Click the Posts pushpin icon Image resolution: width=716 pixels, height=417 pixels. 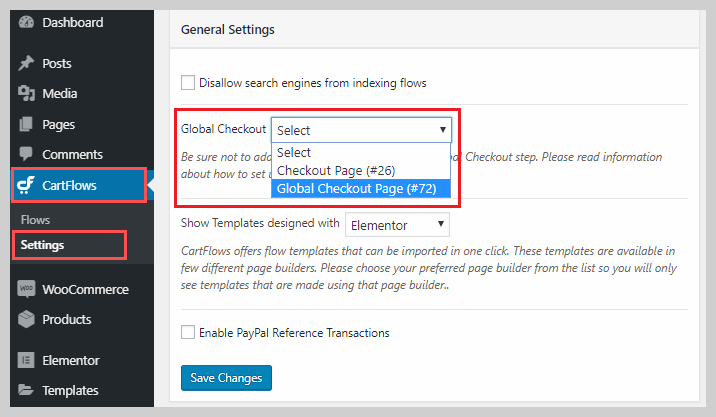click(26, 63)
